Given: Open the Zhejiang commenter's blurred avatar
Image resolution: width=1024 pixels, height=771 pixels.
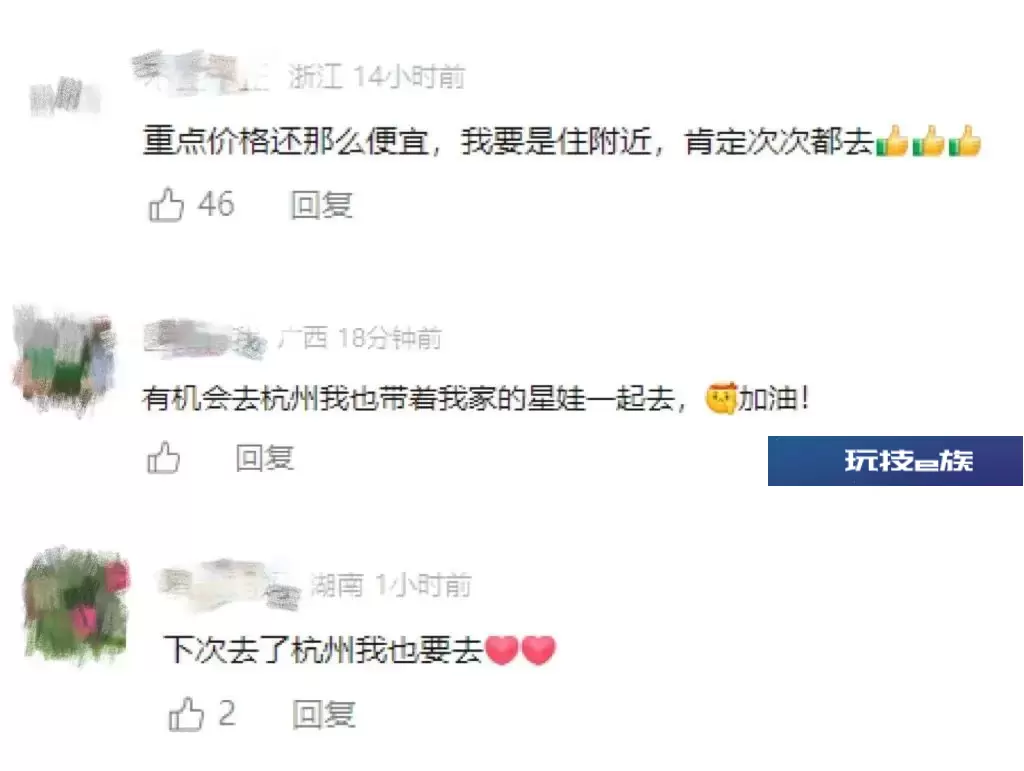Looking at the screenshot, I should pos(64,97).
